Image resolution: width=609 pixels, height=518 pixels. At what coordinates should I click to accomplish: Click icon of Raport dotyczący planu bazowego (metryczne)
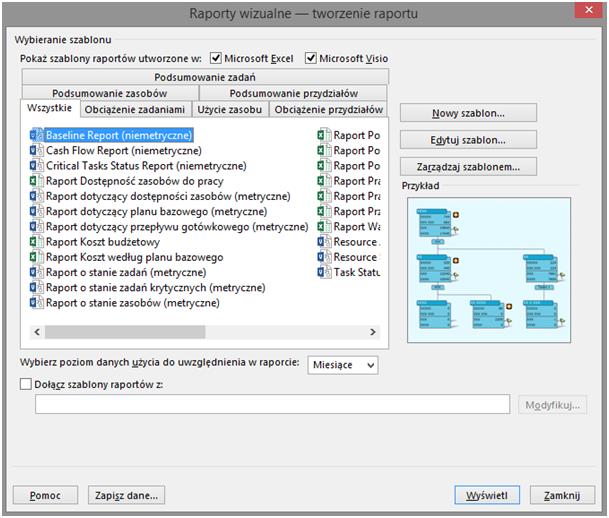coord(37,211)
